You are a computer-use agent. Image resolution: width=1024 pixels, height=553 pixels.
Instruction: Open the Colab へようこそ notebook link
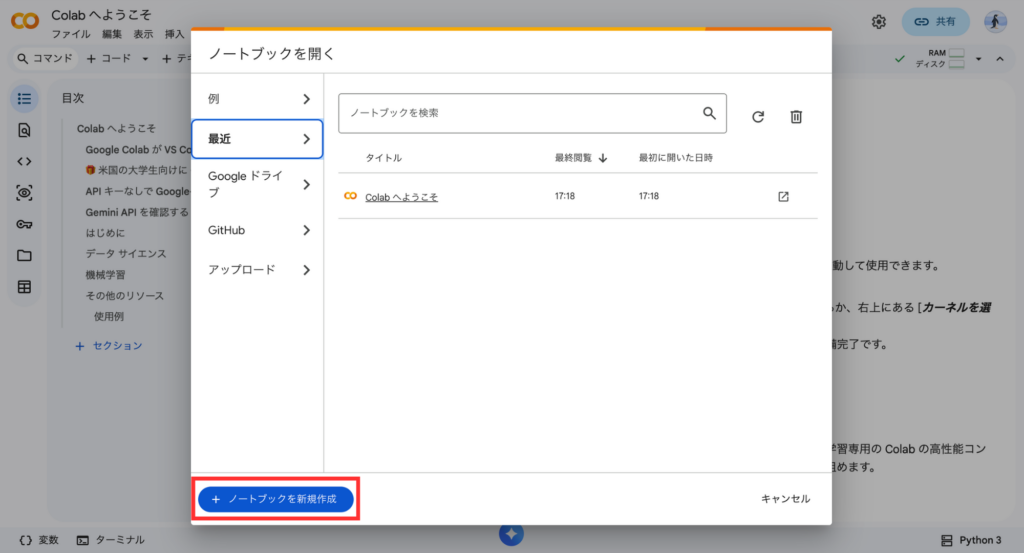click(401, 197)
